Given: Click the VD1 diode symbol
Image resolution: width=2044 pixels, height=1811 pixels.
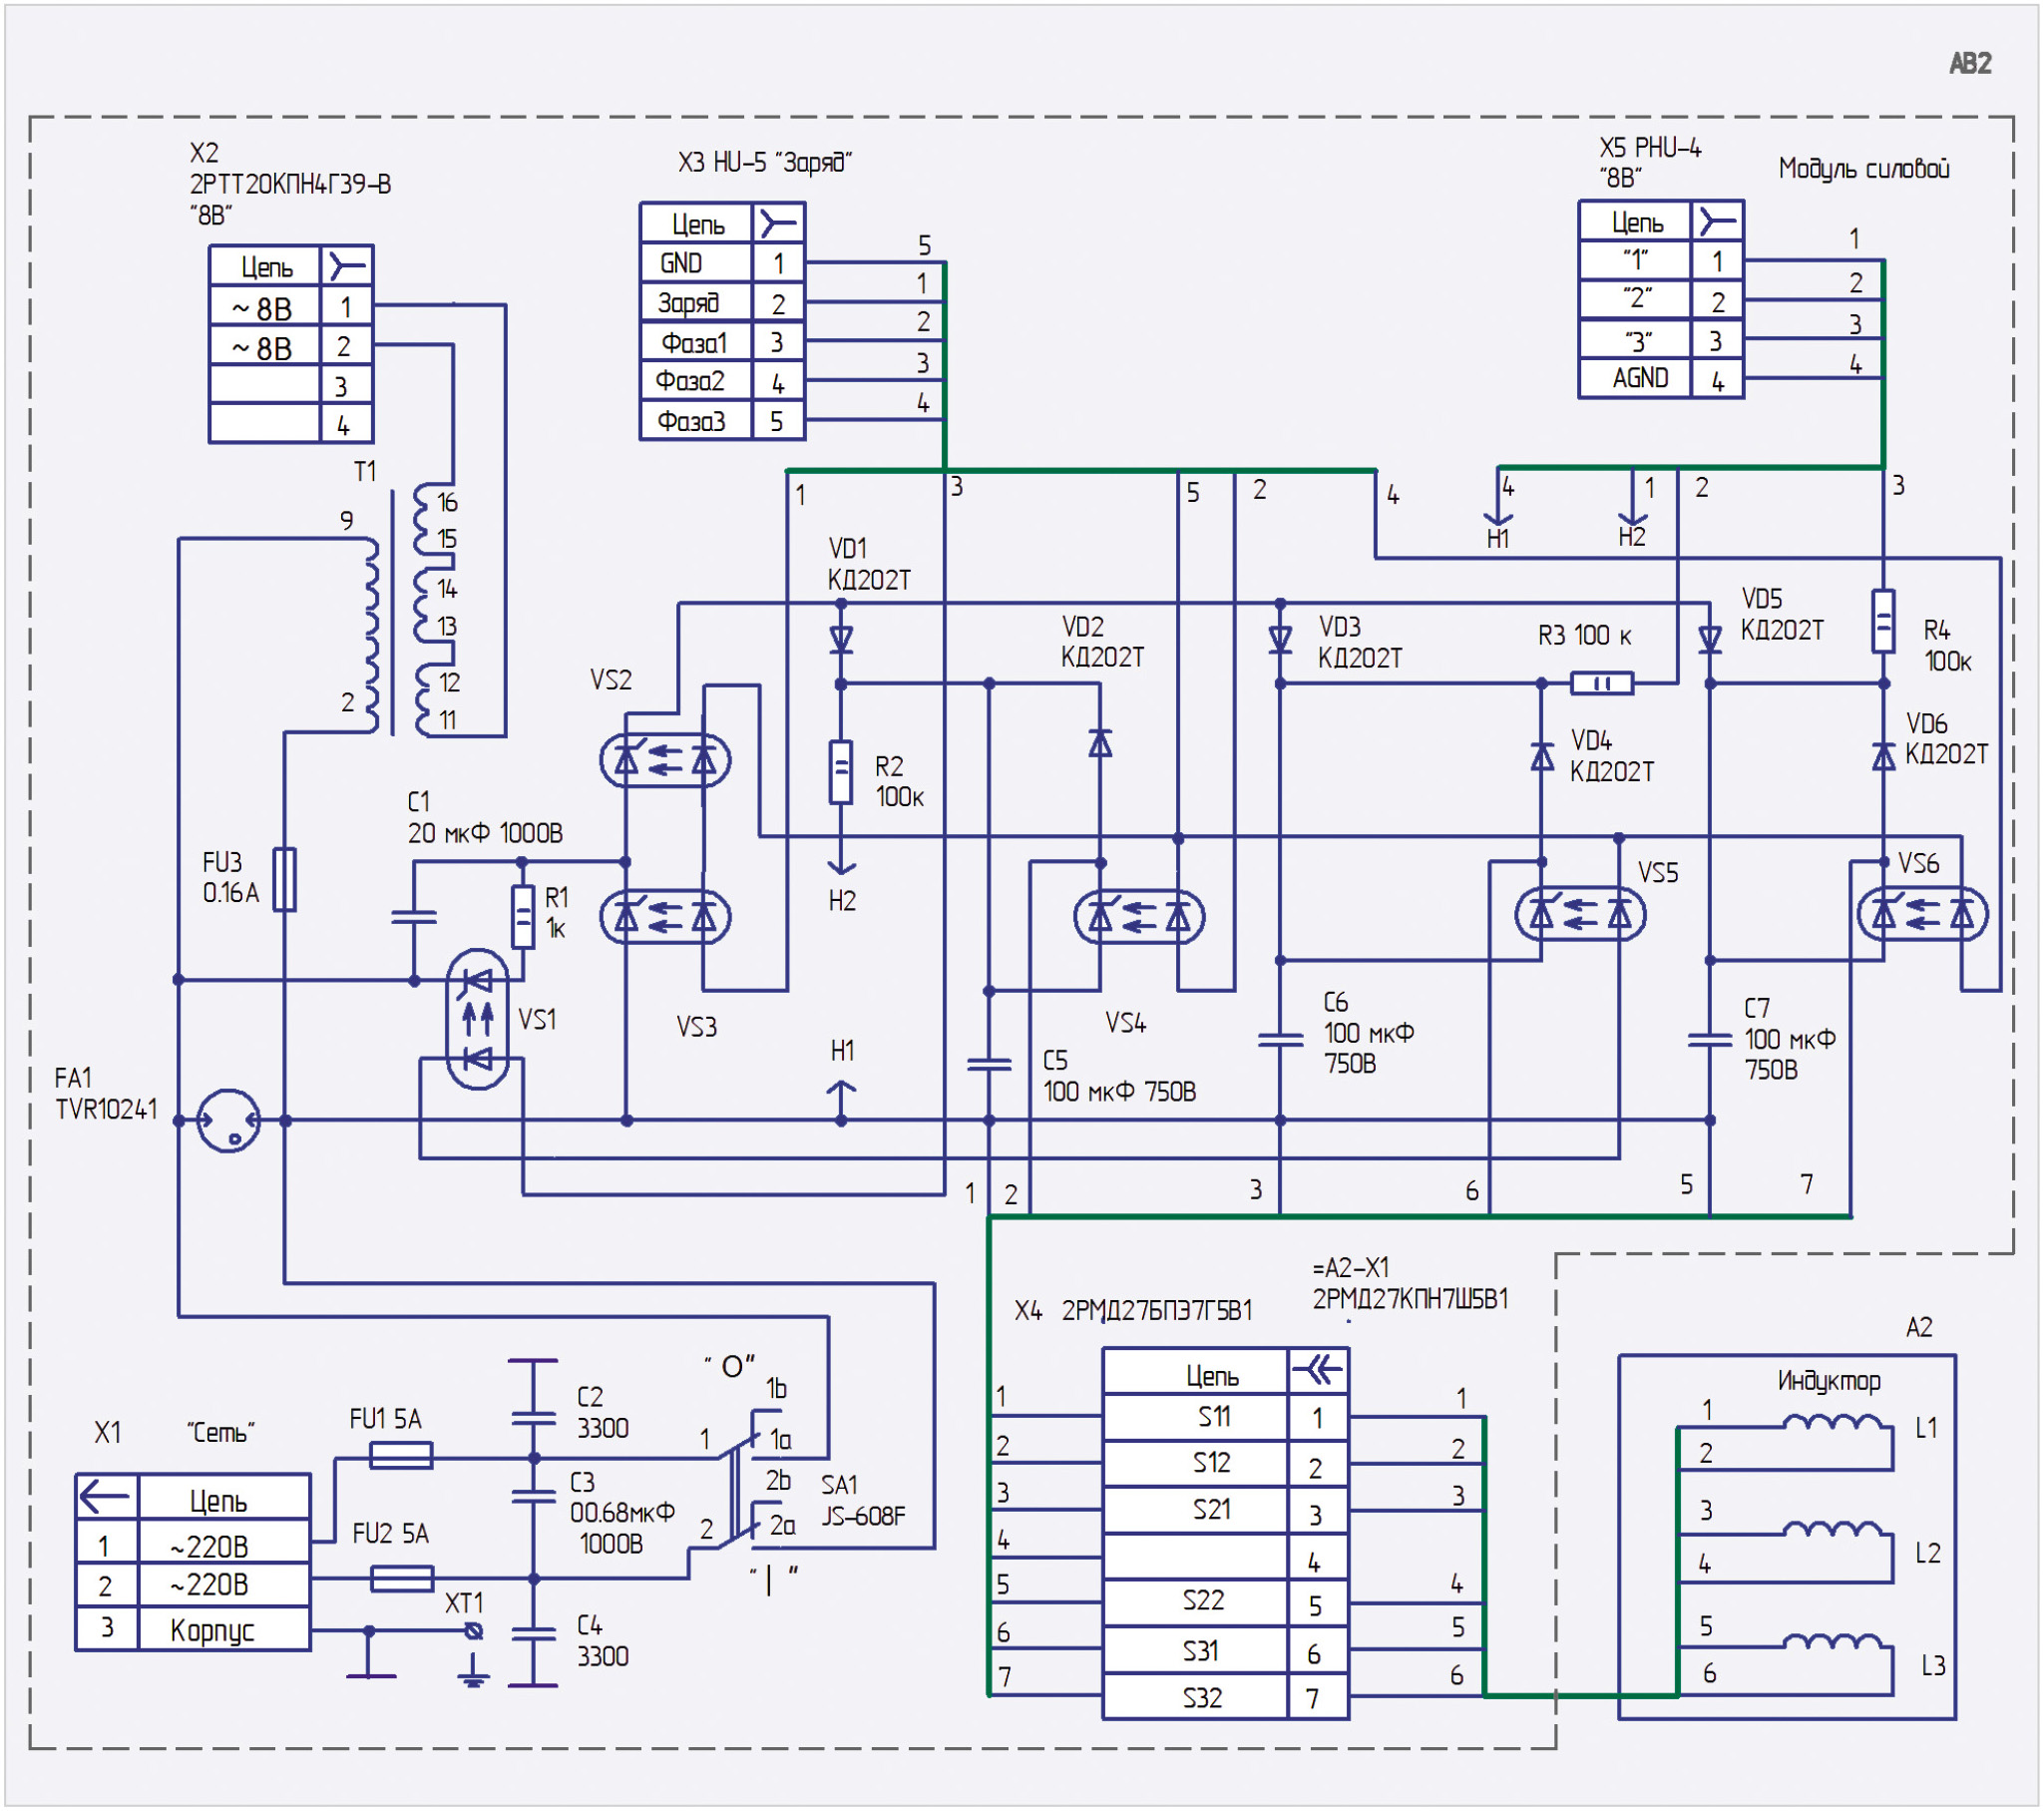Looking at the screenshot, I should (841, 639).
